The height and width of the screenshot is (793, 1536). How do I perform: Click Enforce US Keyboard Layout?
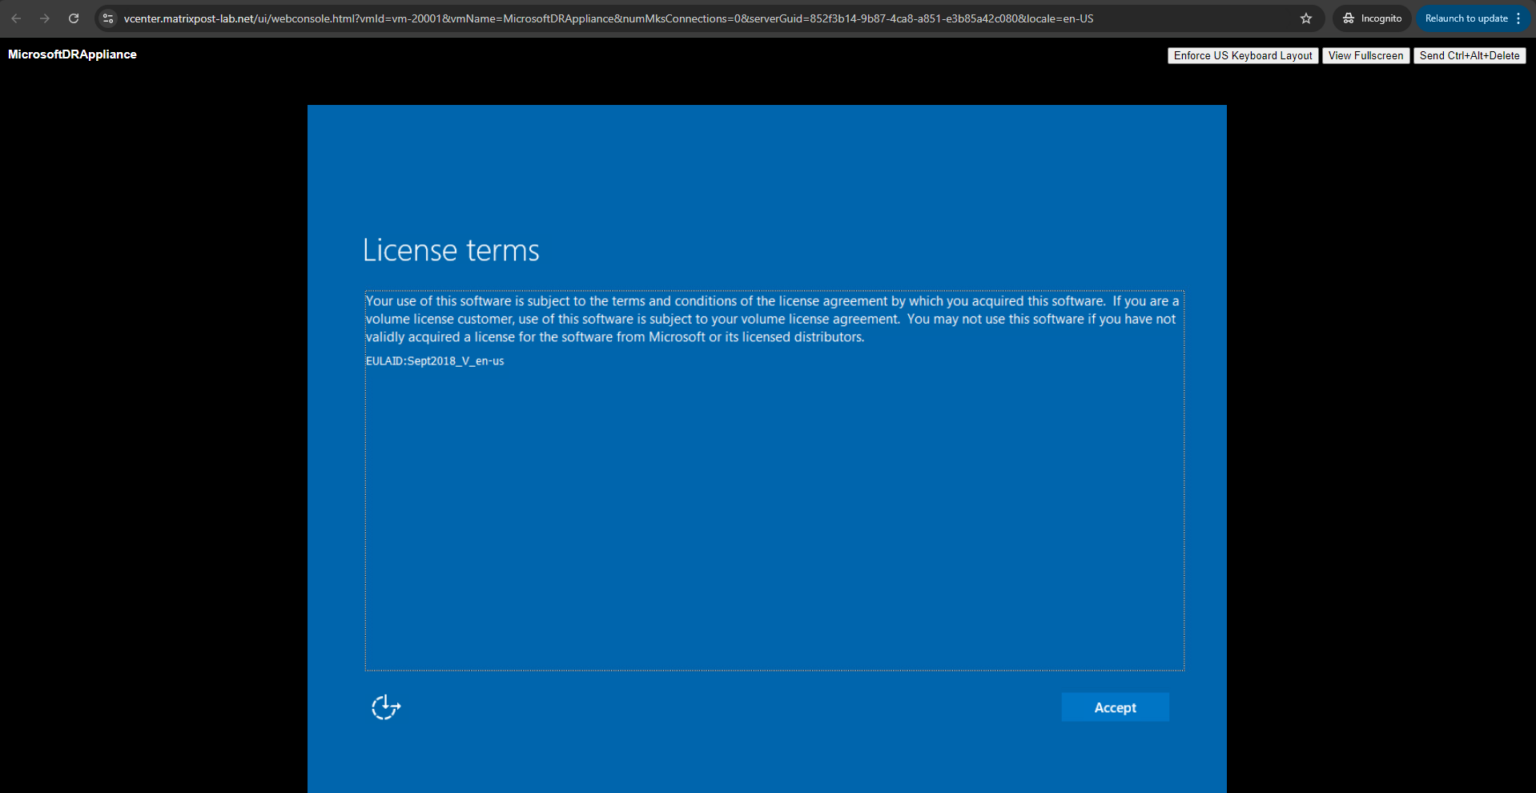(1242, 55)
